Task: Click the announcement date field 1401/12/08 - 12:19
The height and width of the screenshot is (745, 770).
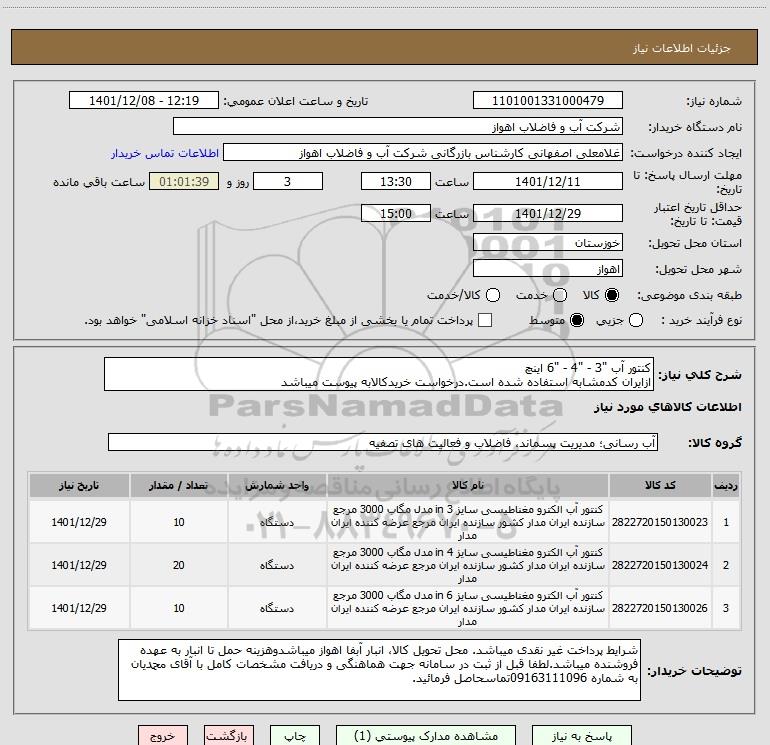Action: point(144,101)
